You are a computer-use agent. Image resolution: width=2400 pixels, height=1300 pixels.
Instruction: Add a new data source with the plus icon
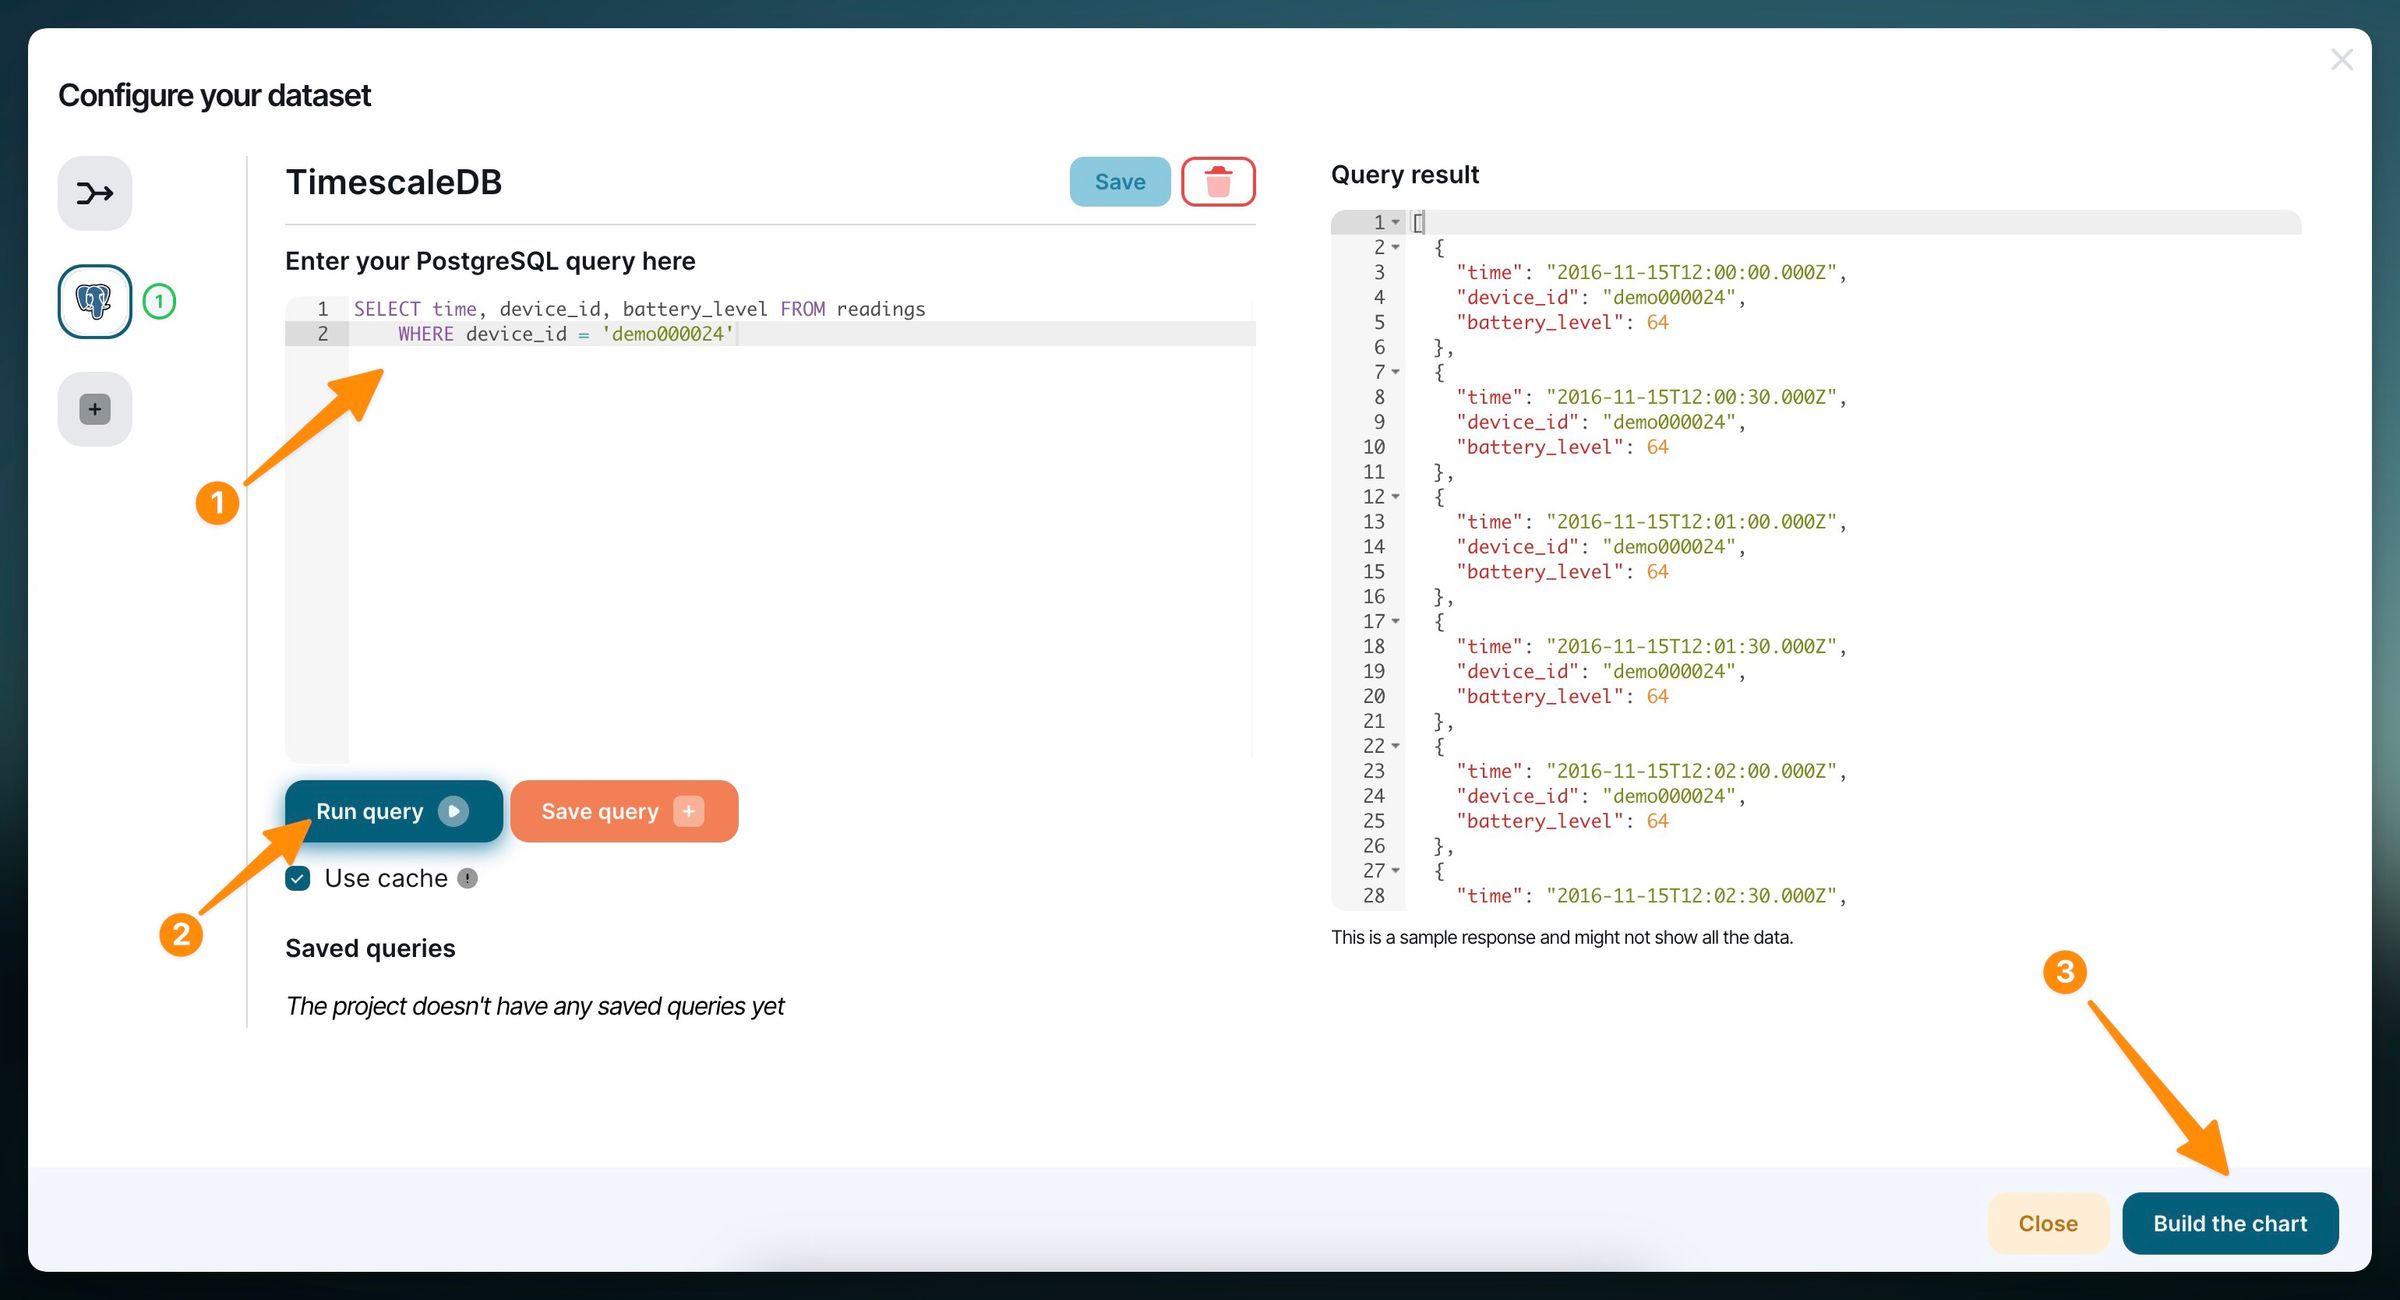(94, 408)
